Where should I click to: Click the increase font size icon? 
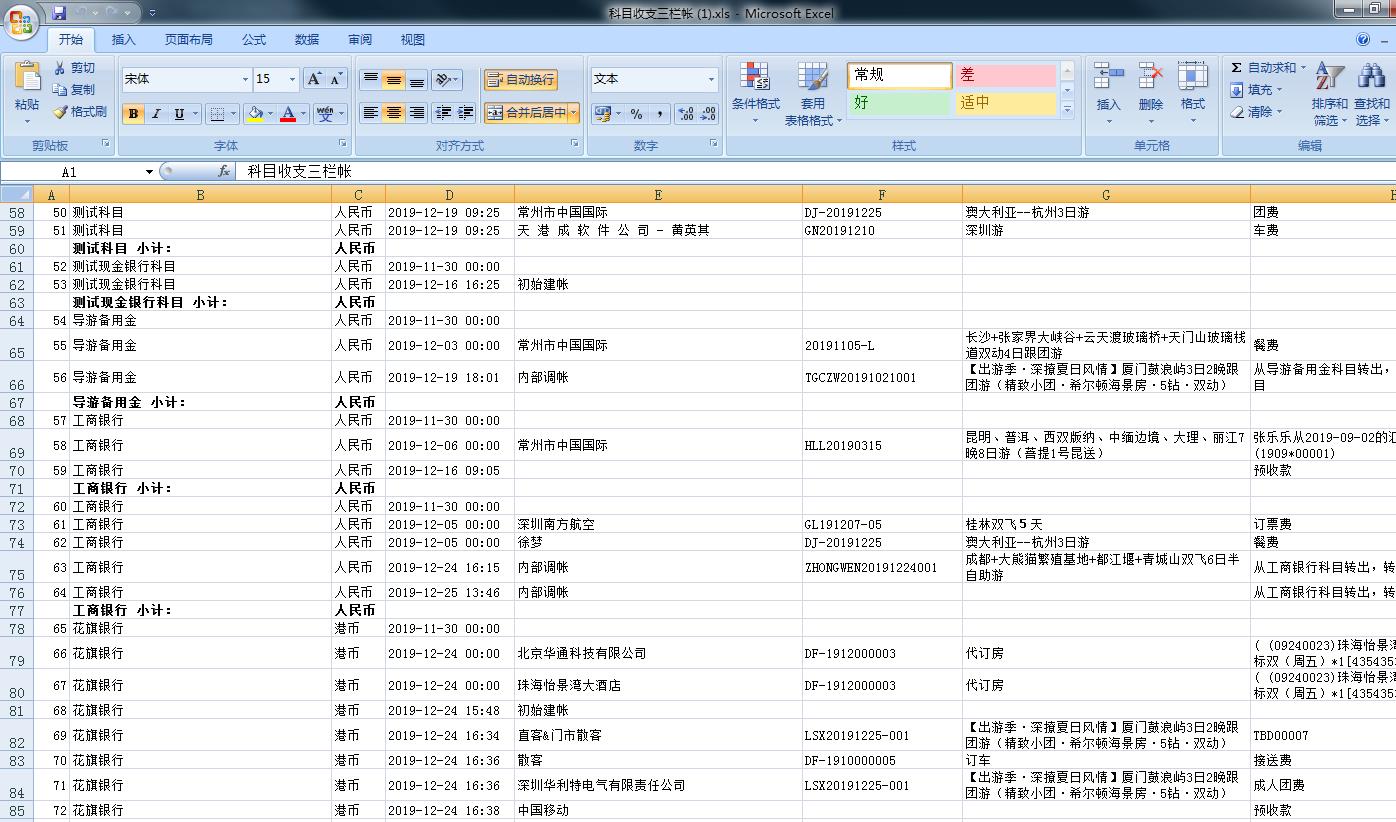click(x=314, y=79)
